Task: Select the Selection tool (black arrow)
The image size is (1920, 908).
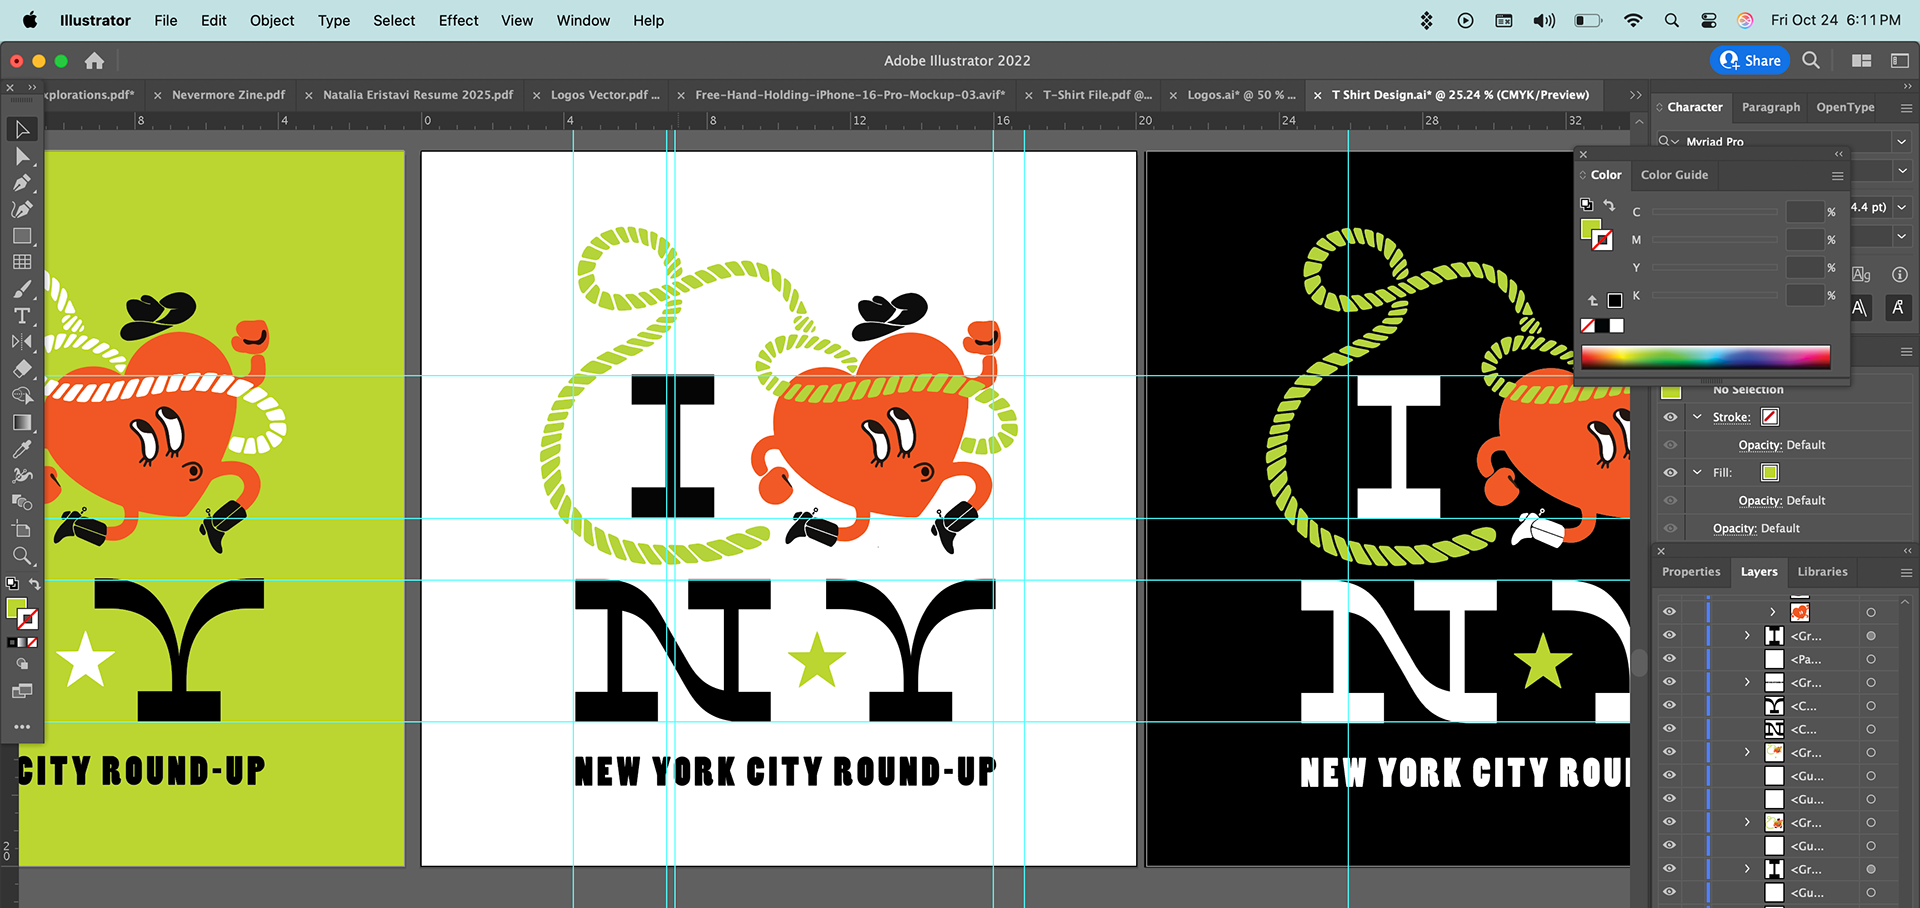Action: [x=22, y=129]
